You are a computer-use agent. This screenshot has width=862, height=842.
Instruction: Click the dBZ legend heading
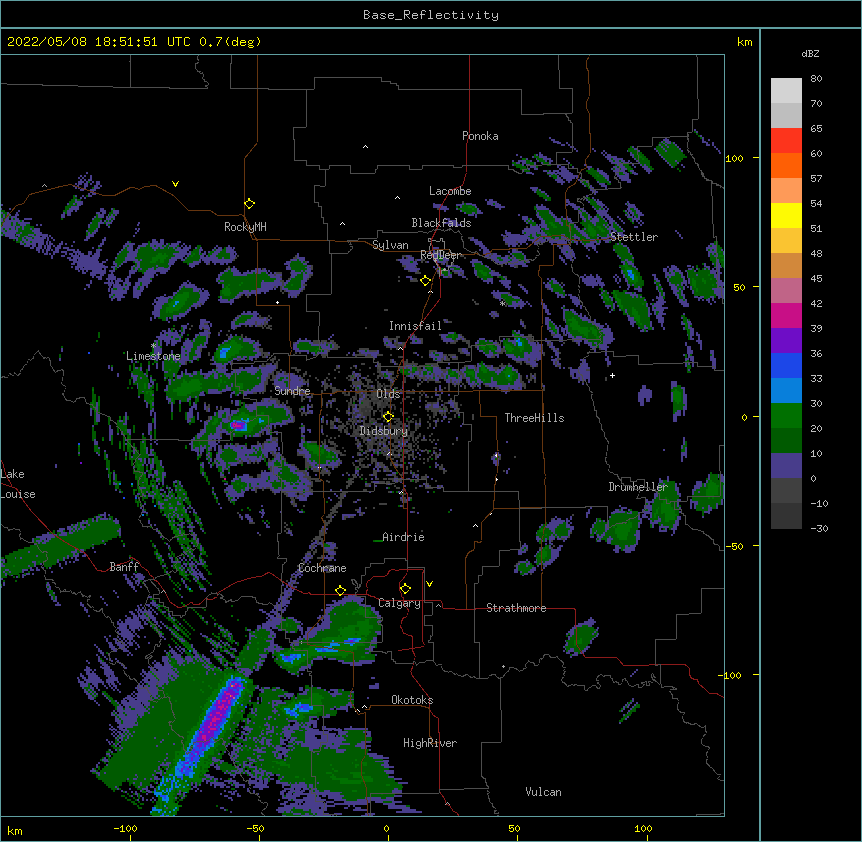[x=810, y=54]
